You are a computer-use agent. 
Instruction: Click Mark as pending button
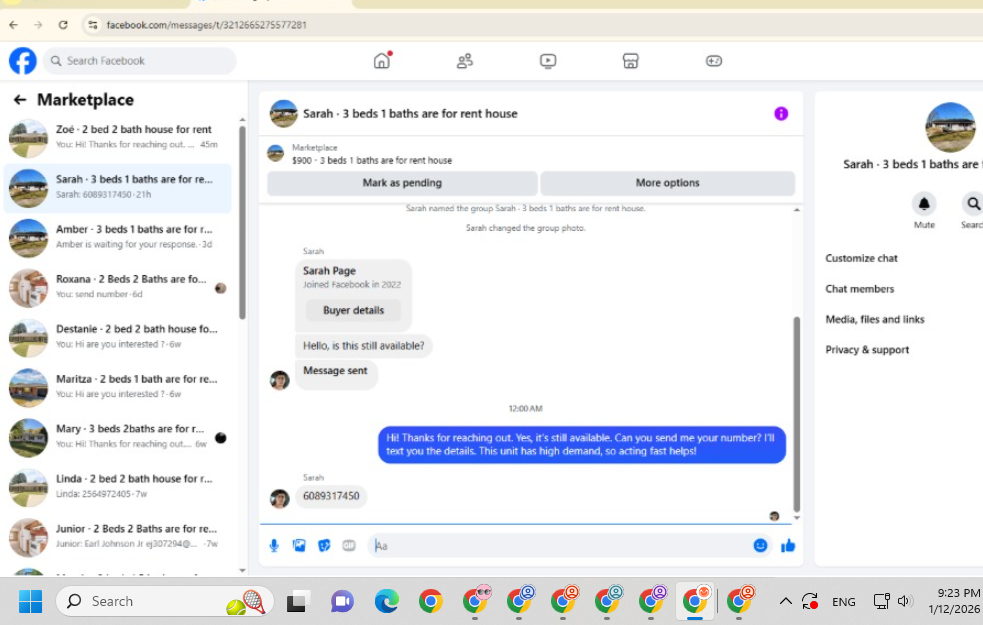(402, 183)
